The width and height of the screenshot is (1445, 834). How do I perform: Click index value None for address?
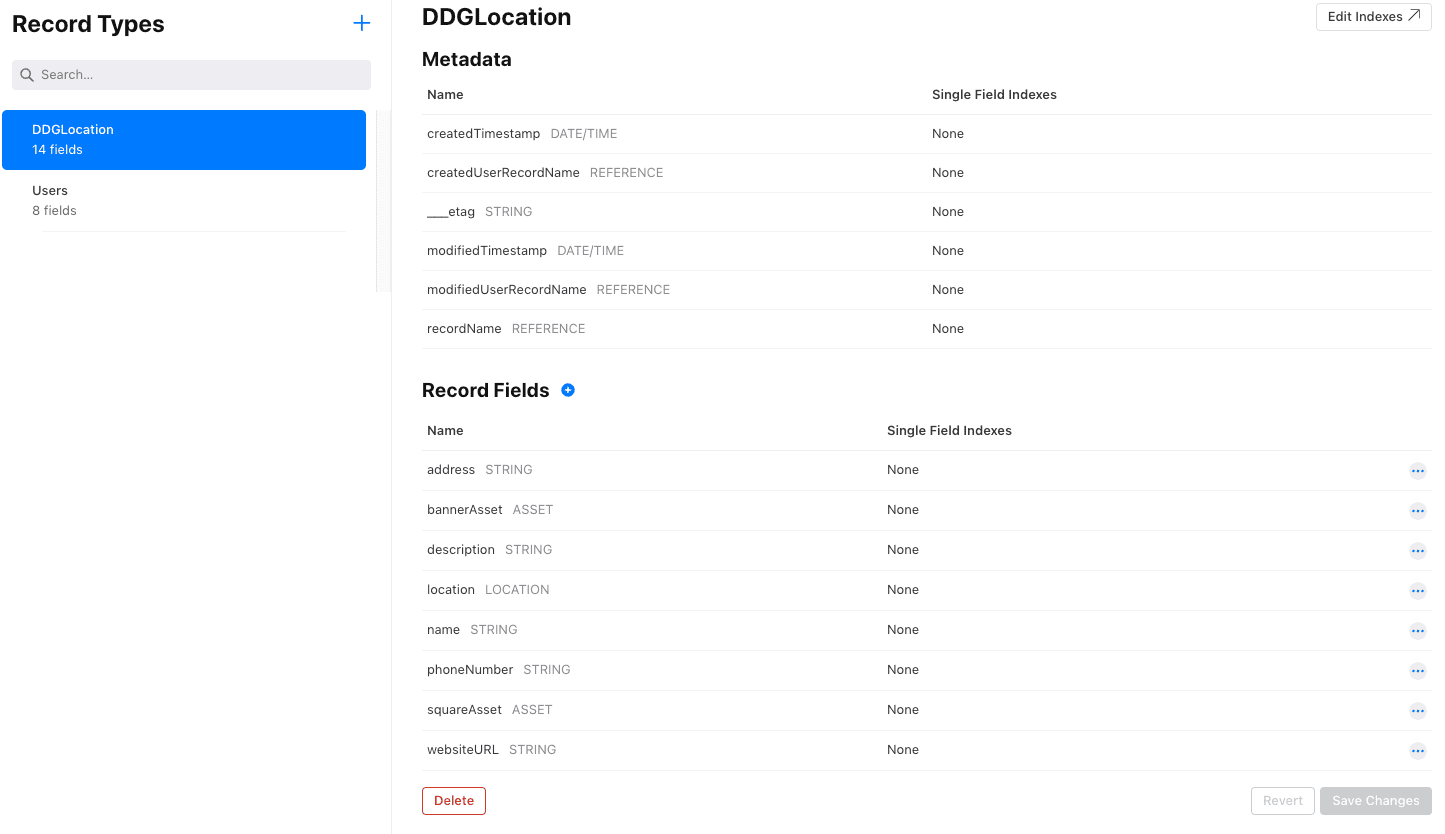point(903,470)
